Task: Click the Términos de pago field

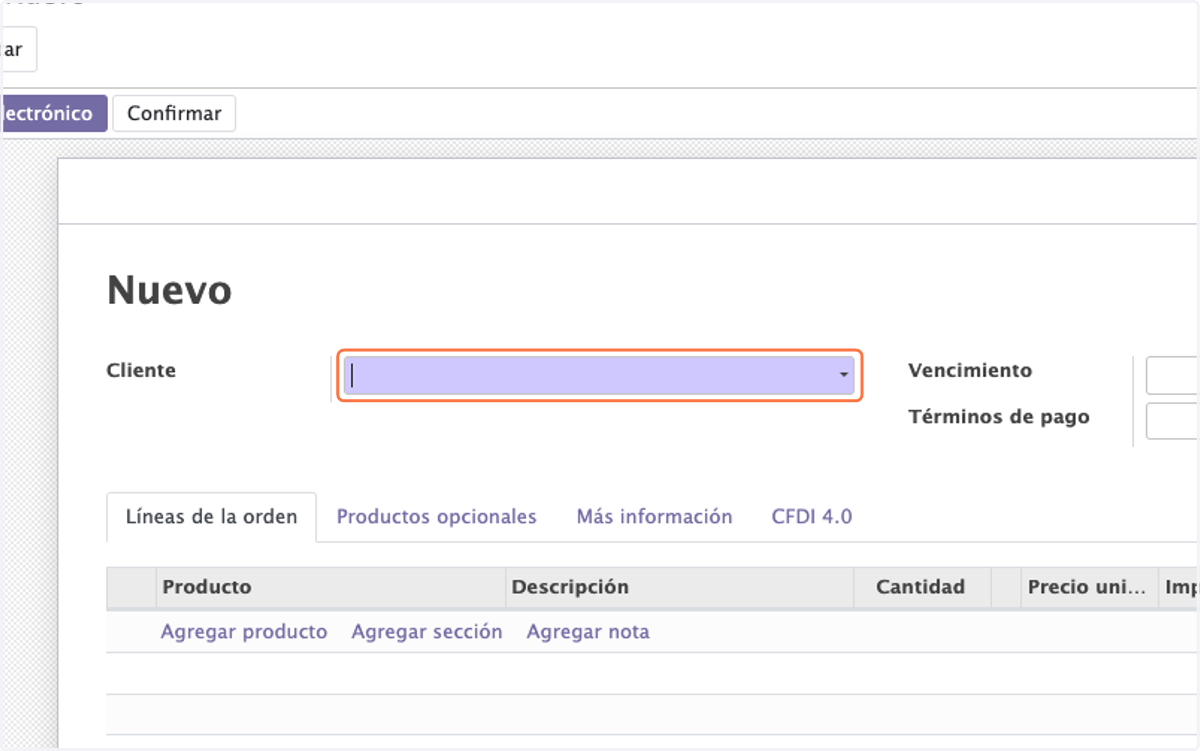Action: point(1173,421)
